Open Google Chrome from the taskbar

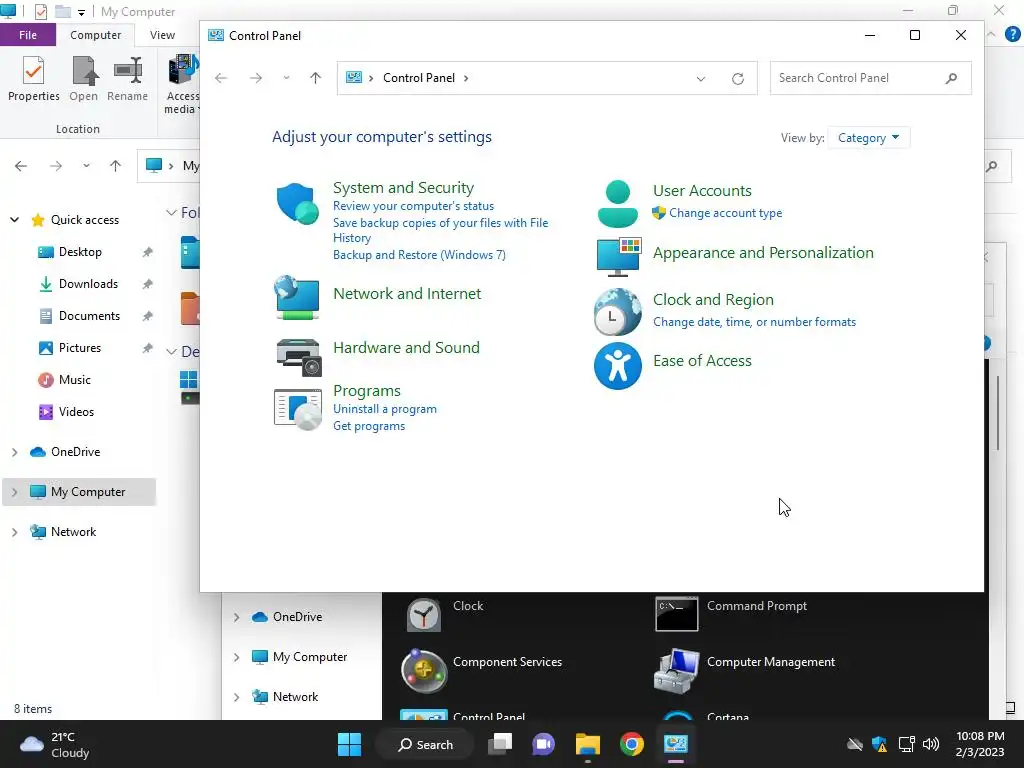click(x=632, y=744)
